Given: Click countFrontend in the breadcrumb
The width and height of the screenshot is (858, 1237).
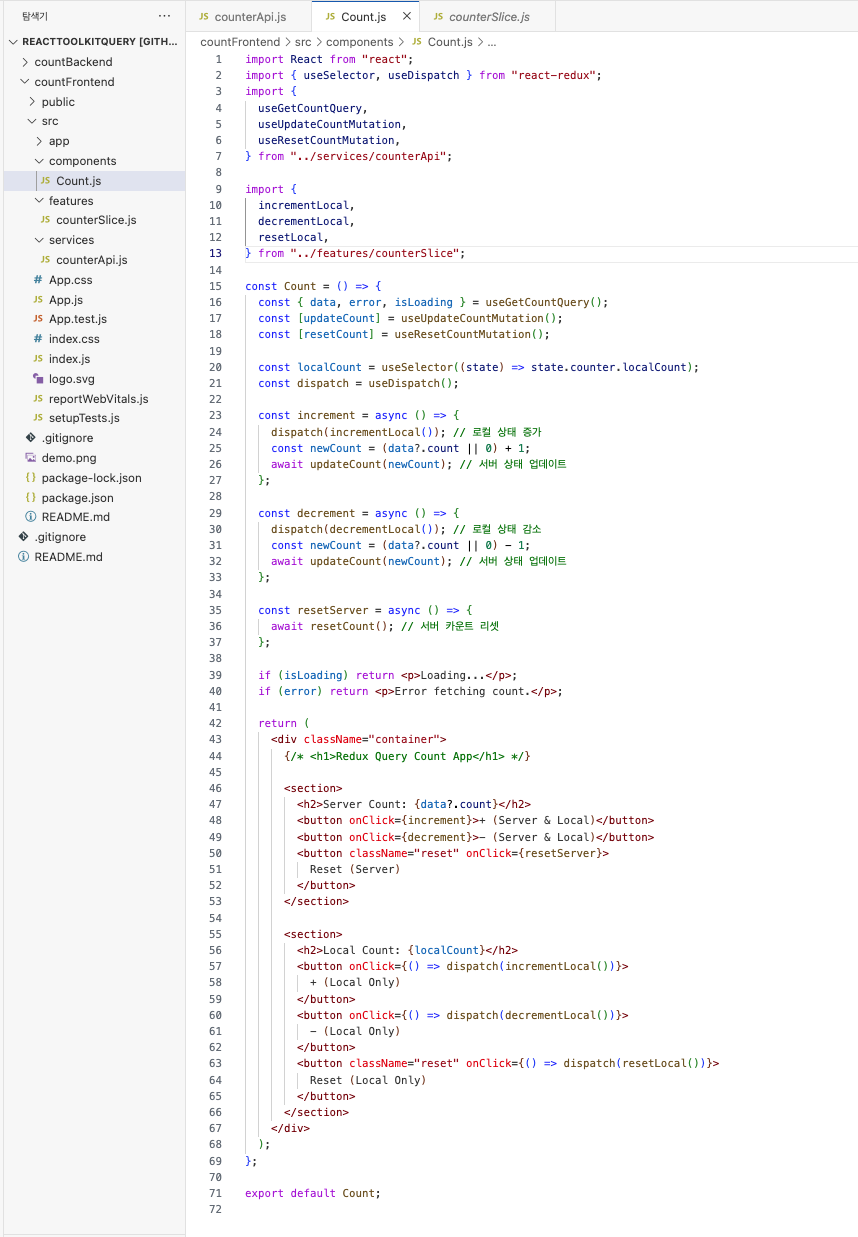Looking at the screenshot, I should pyautogui.click(x=240, y=42).
